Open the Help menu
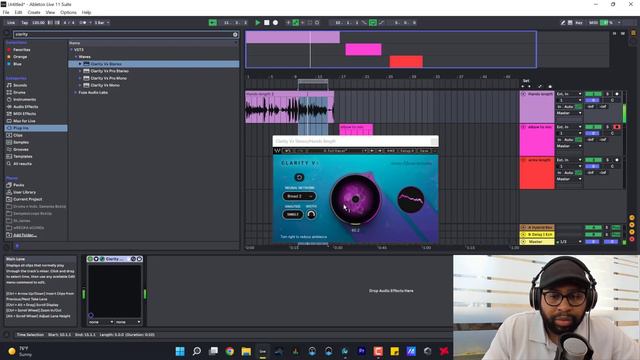Image resolution: width=640 pixels, height=360 pixels. pyautogui.click(x=86, y=12)
